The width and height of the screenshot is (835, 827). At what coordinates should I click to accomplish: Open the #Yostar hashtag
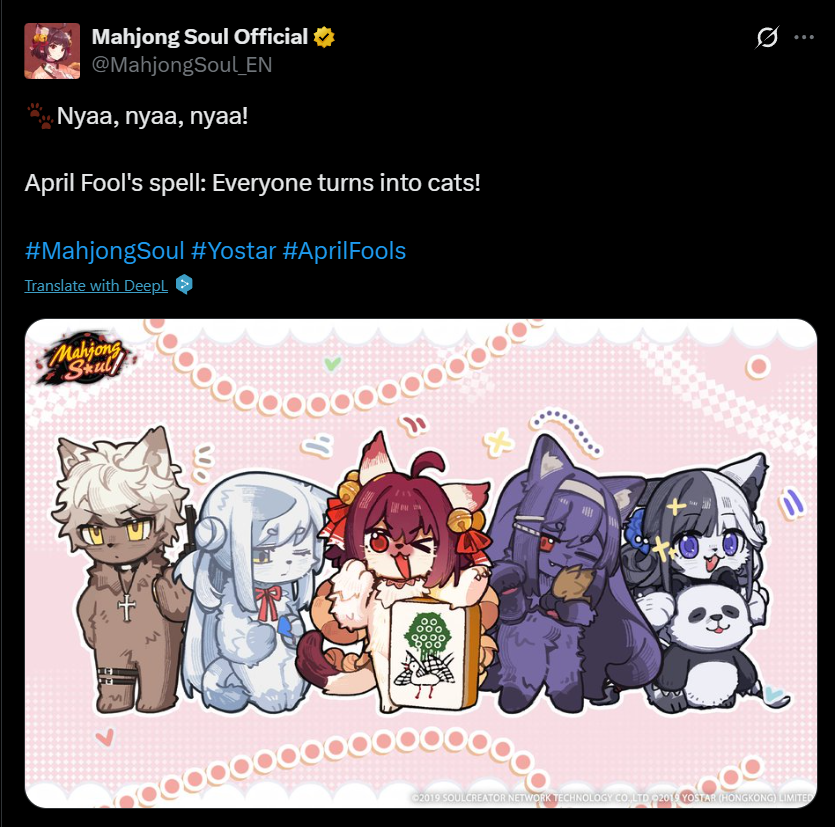point(233,251)
